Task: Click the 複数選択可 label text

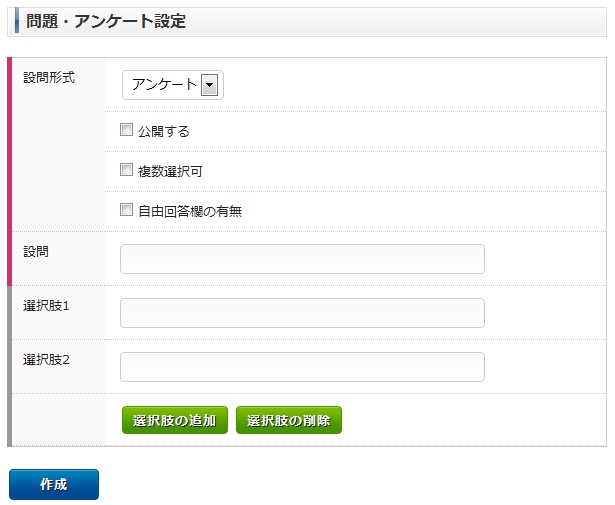Action: [x=170, y=171]
